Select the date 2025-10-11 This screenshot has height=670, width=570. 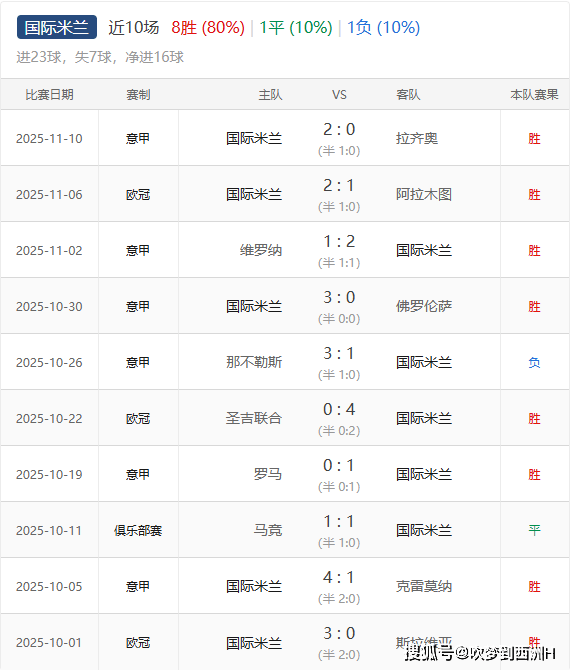click(x=49, y=531)
